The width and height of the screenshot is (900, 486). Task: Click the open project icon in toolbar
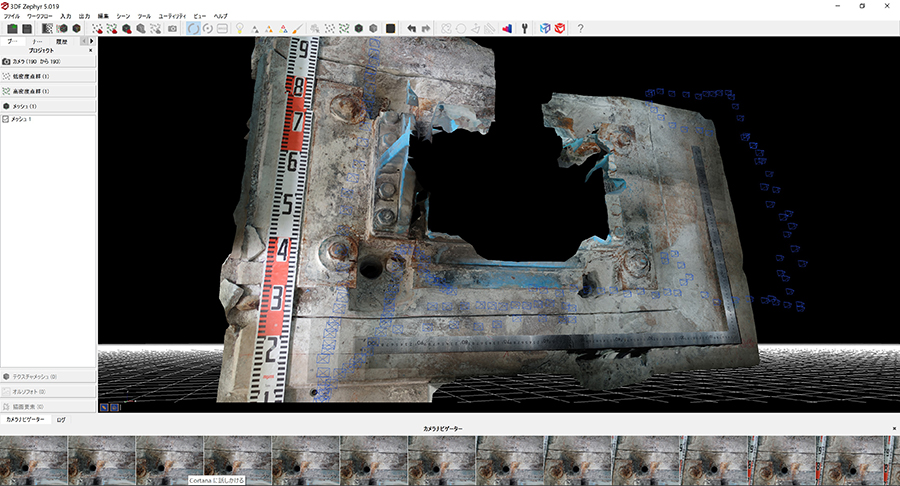[12, 28]
